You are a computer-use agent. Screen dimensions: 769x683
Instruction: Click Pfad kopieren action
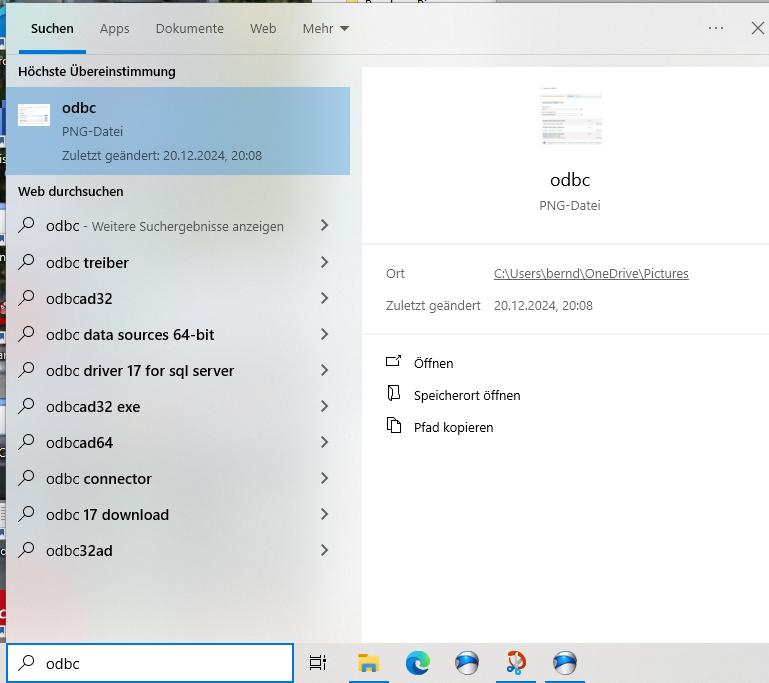pyautogui.click(x=453, y=427)
